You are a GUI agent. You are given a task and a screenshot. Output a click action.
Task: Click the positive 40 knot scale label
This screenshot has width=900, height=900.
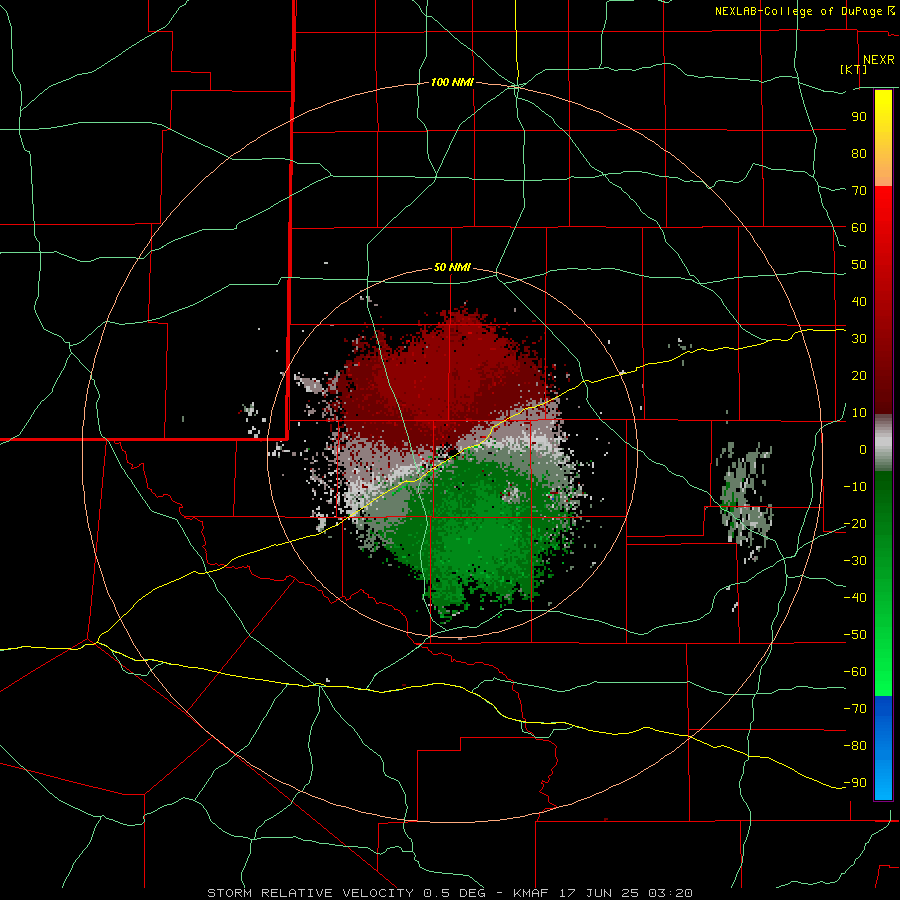pos(859,301)
